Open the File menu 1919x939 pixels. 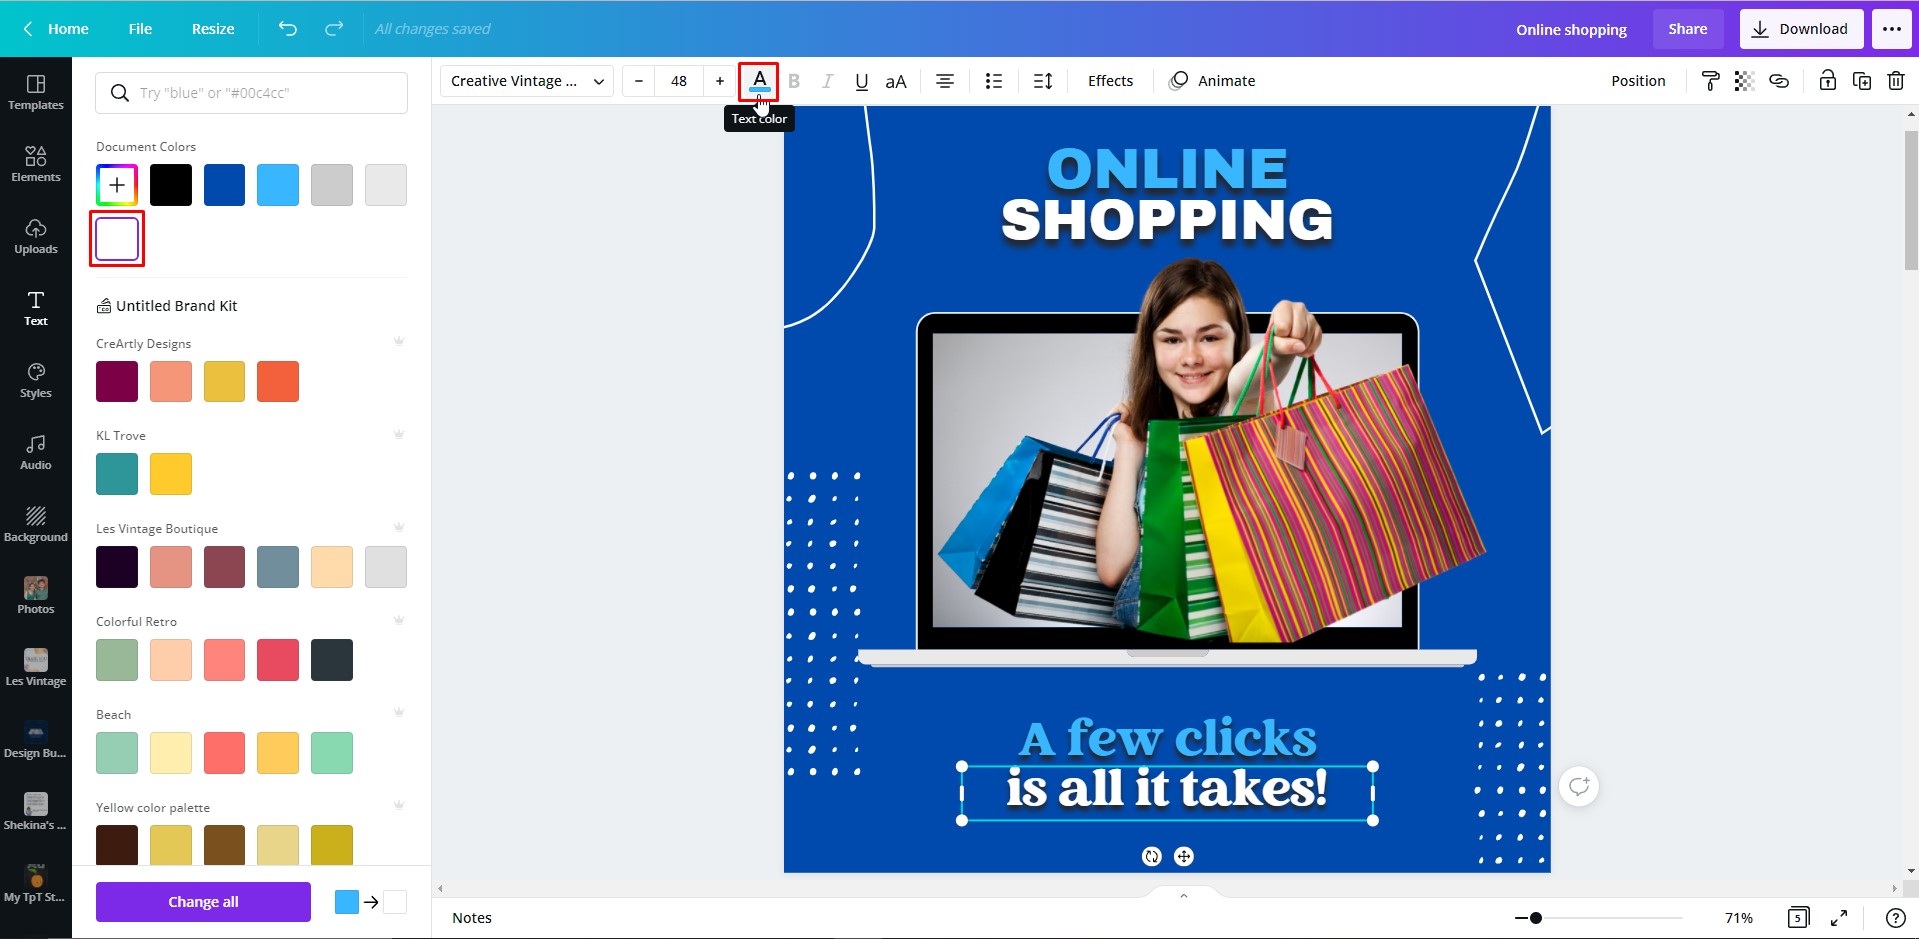pos(140,29)
